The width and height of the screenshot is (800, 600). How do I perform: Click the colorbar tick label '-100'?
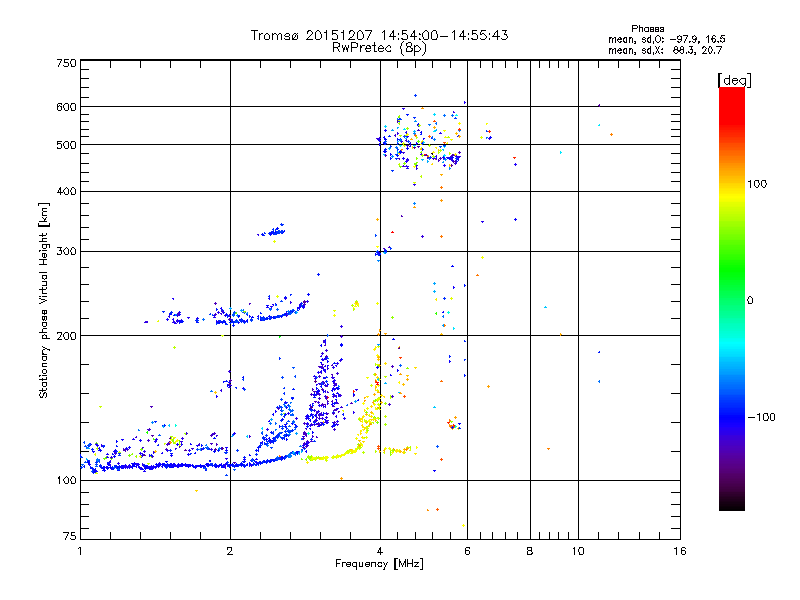761,417
